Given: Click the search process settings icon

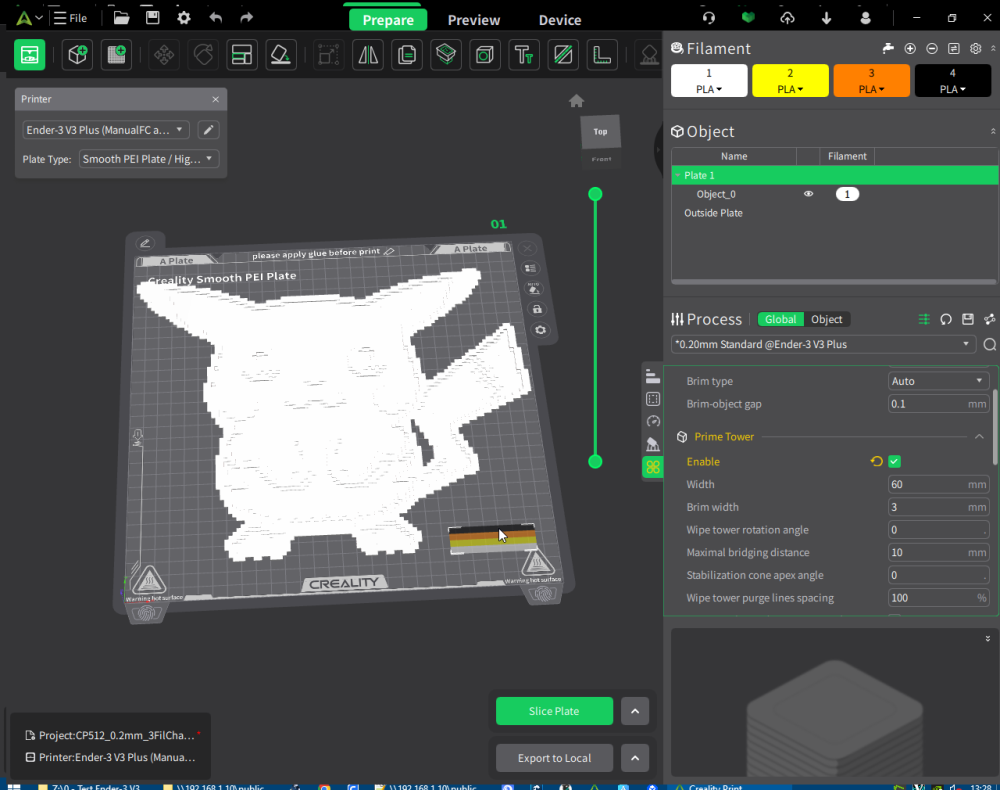Looking at the screenshot, I should tap(989, 344).
